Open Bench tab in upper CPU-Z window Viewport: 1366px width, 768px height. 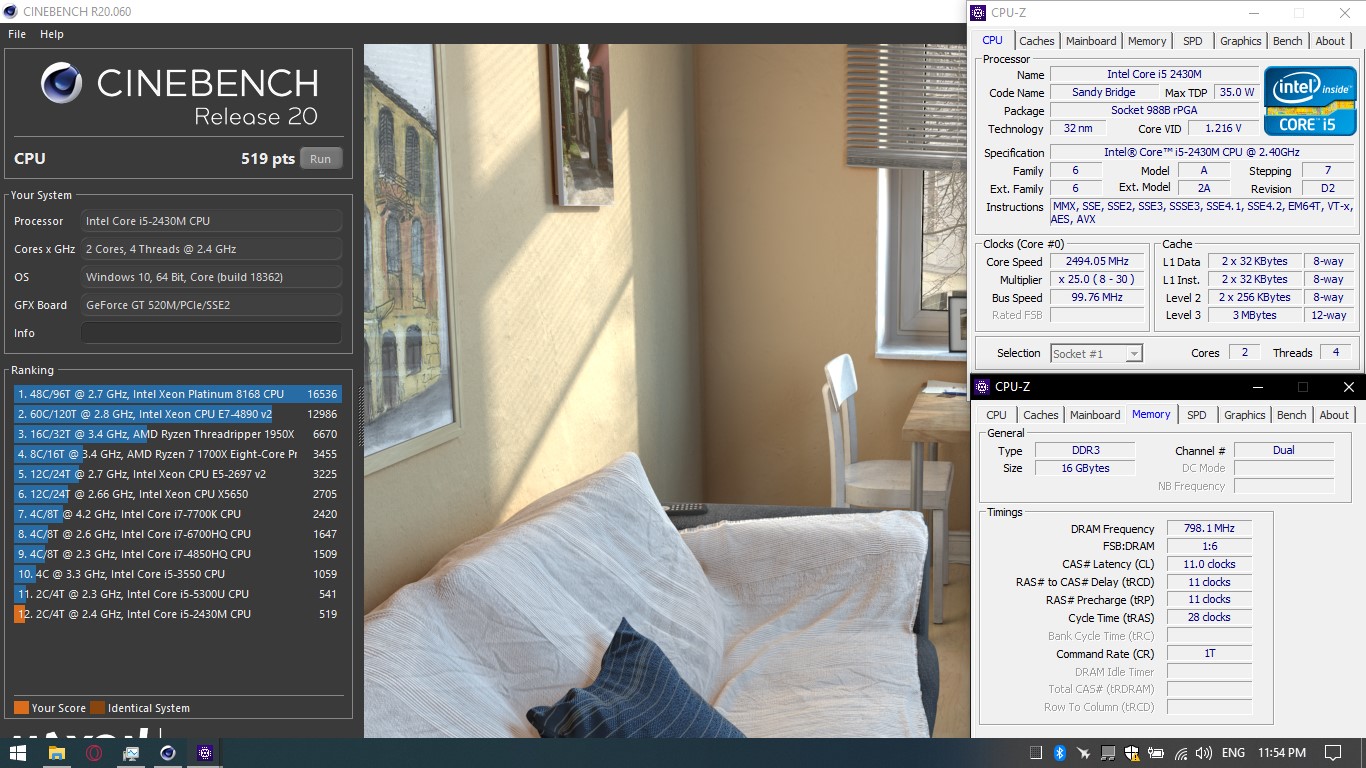[1288, 41]
